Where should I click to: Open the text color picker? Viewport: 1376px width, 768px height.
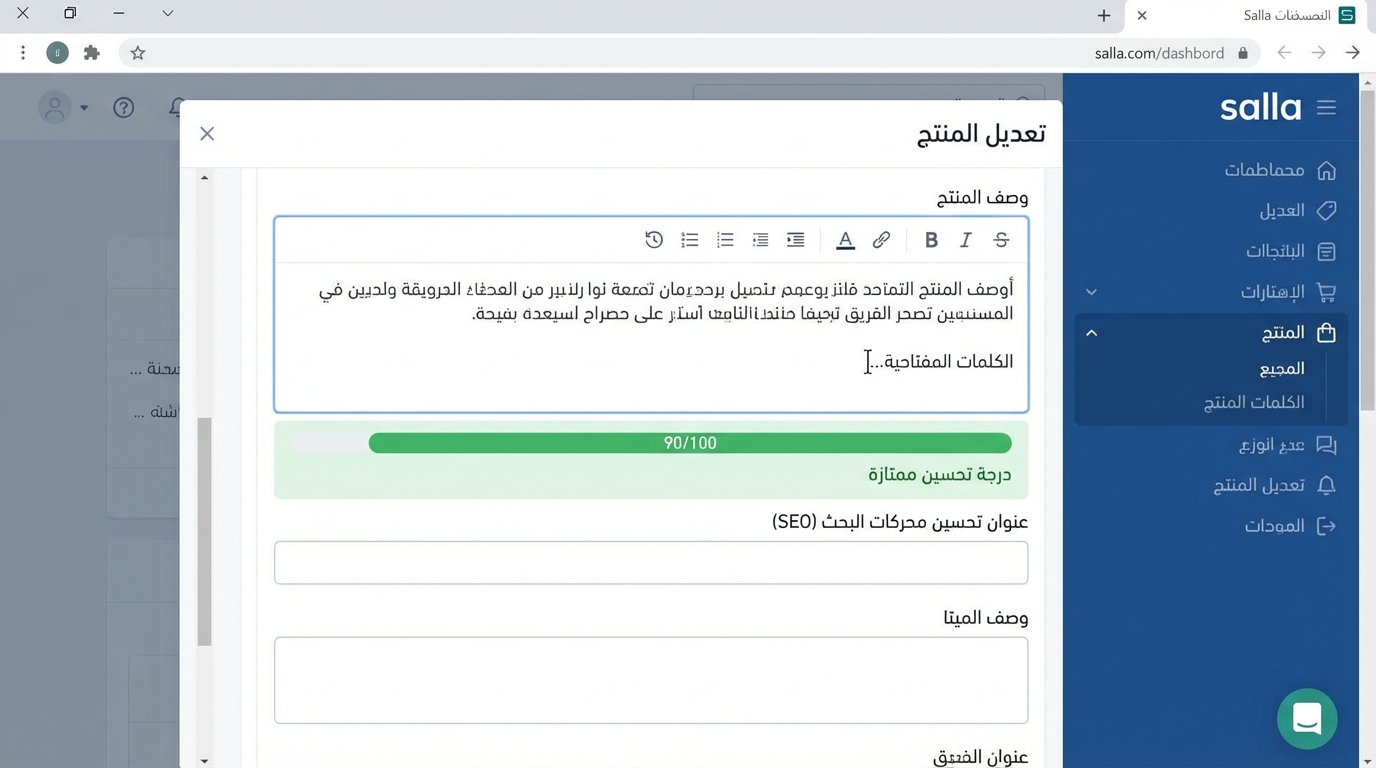pos(845,240)
